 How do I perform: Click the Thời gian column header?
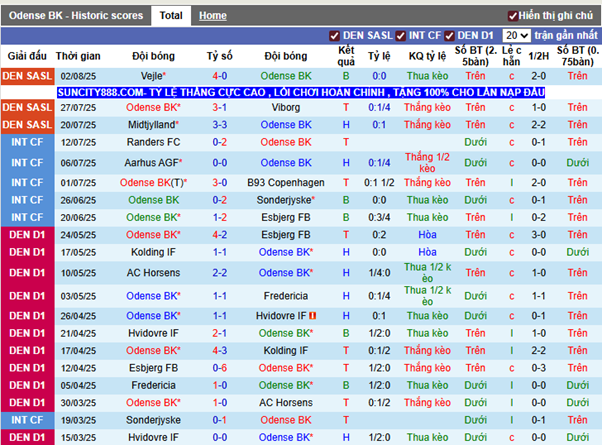(x=78, y=56)
